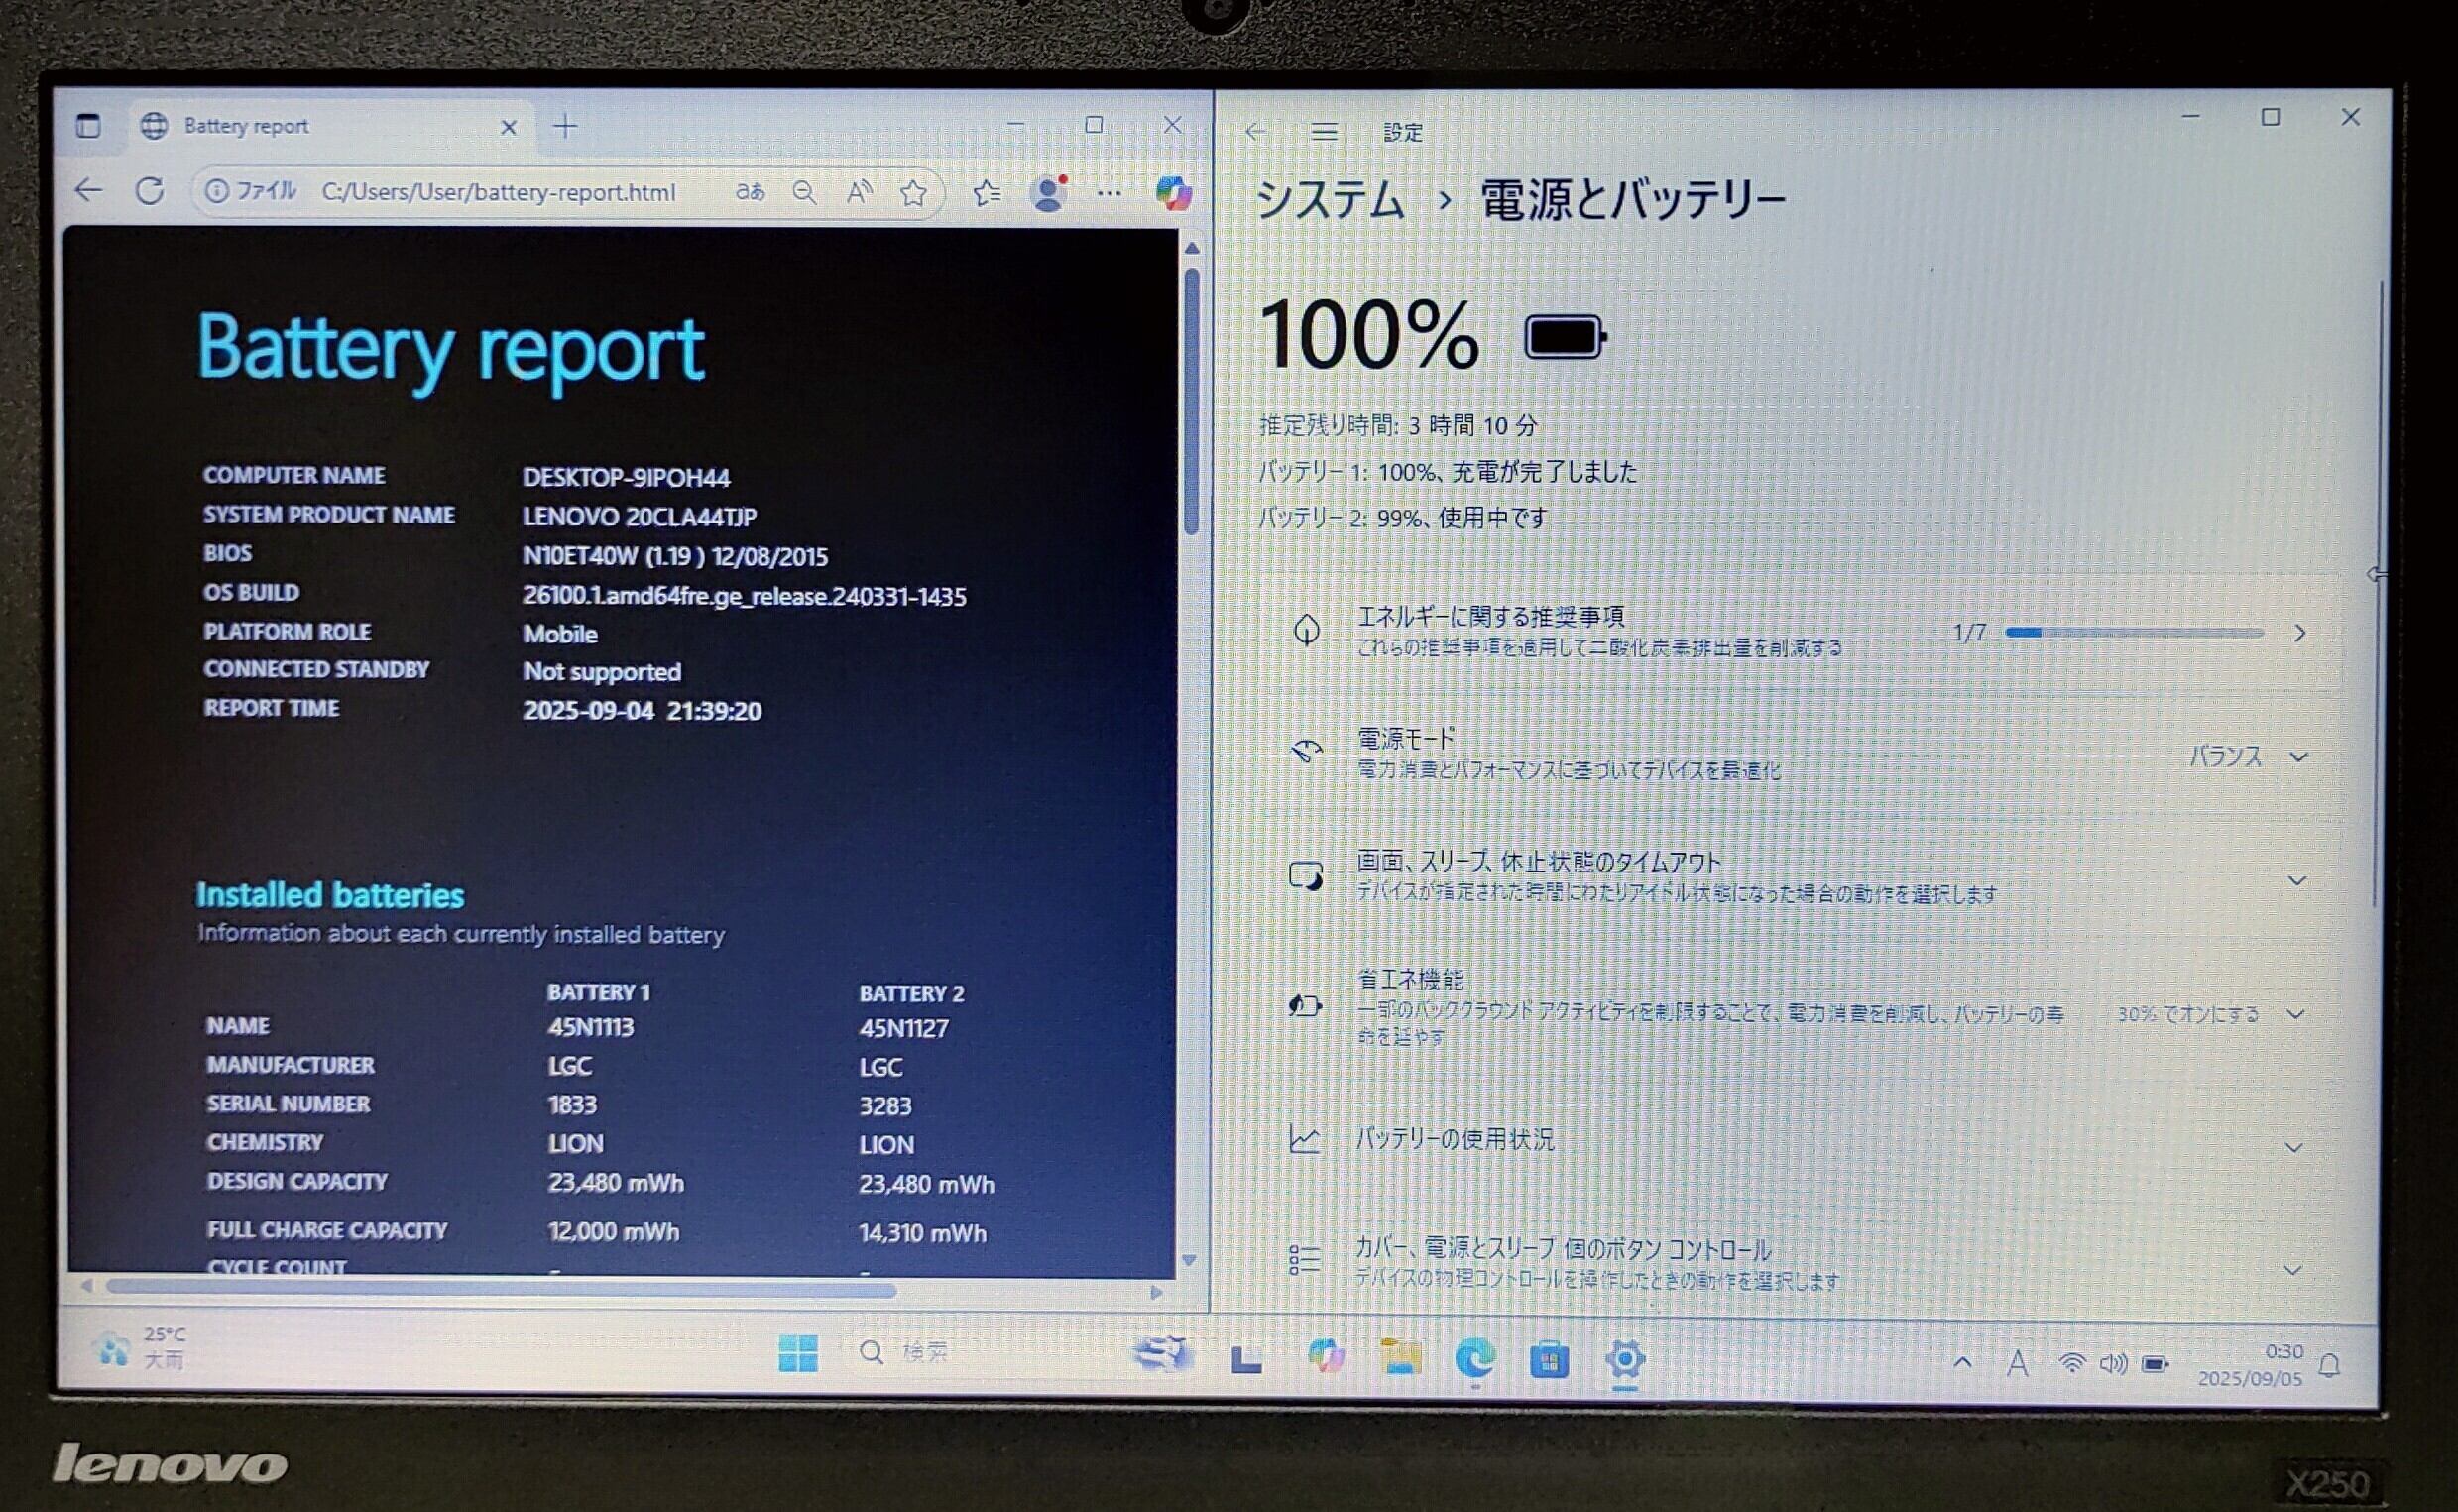
Task: Open a new browser tab
Action: (566, 126)
